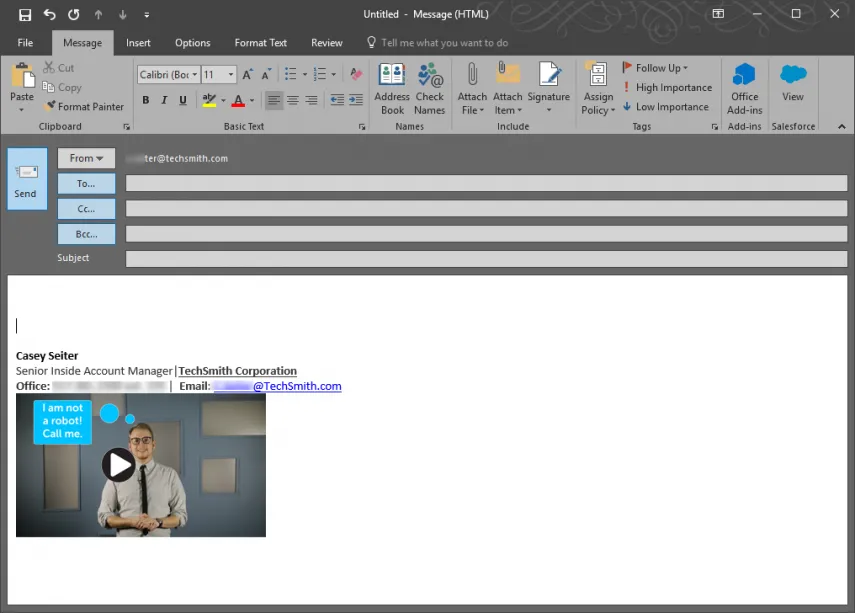Viewport: 855px width, 613px height.
Task: Mark message as Low Importance
Action: (x=665, y=107)
